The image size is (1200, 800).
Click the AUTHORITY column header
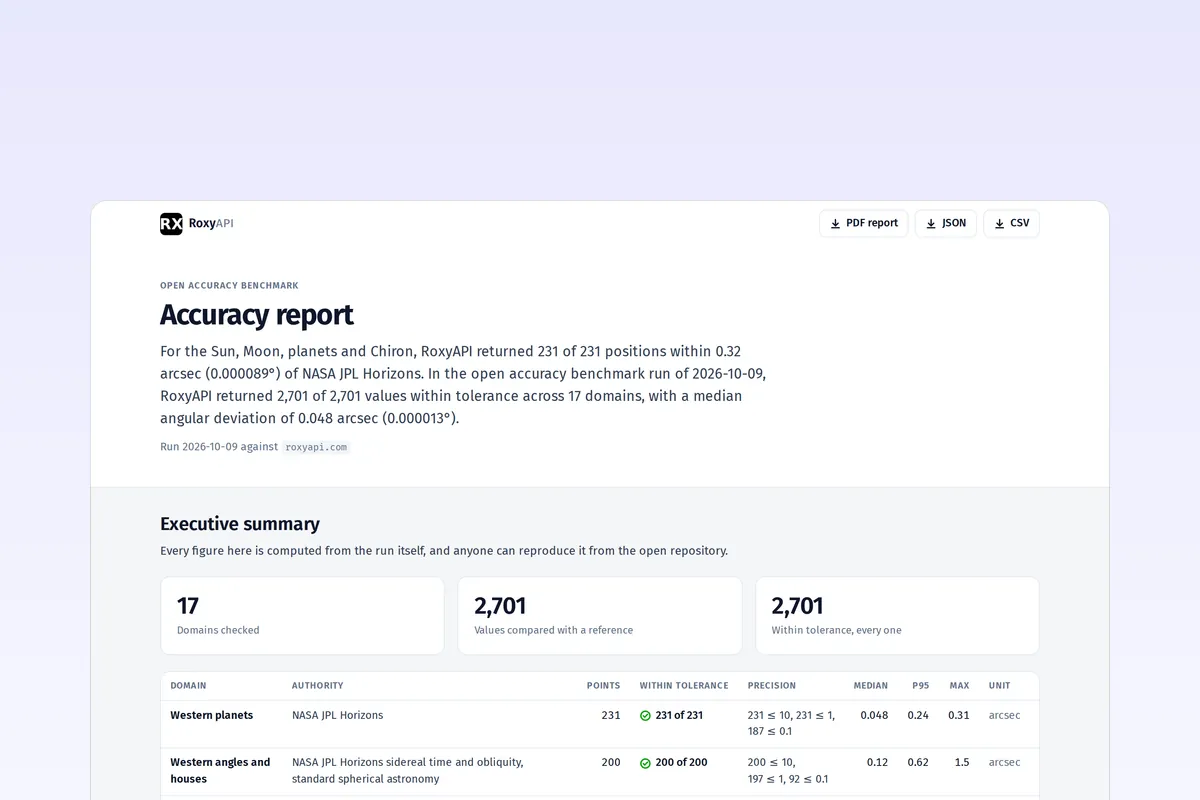pyautogui.click(x=317, y=686)
